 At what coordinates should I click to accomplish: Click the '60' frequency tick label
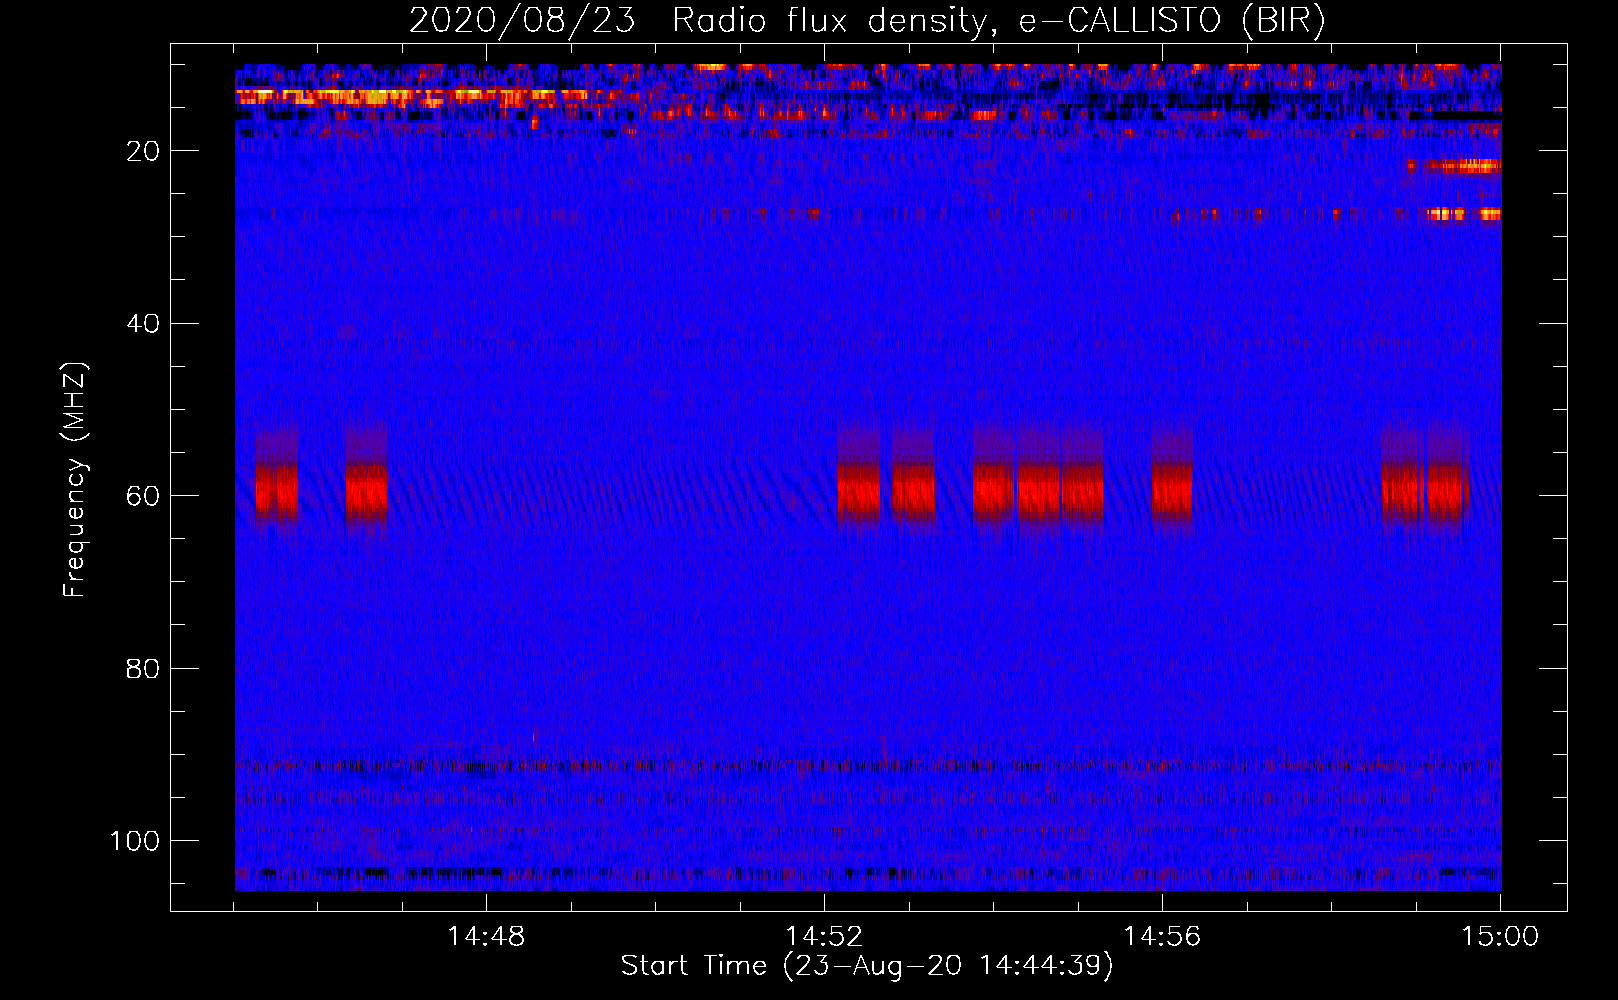tap(143, 496)
